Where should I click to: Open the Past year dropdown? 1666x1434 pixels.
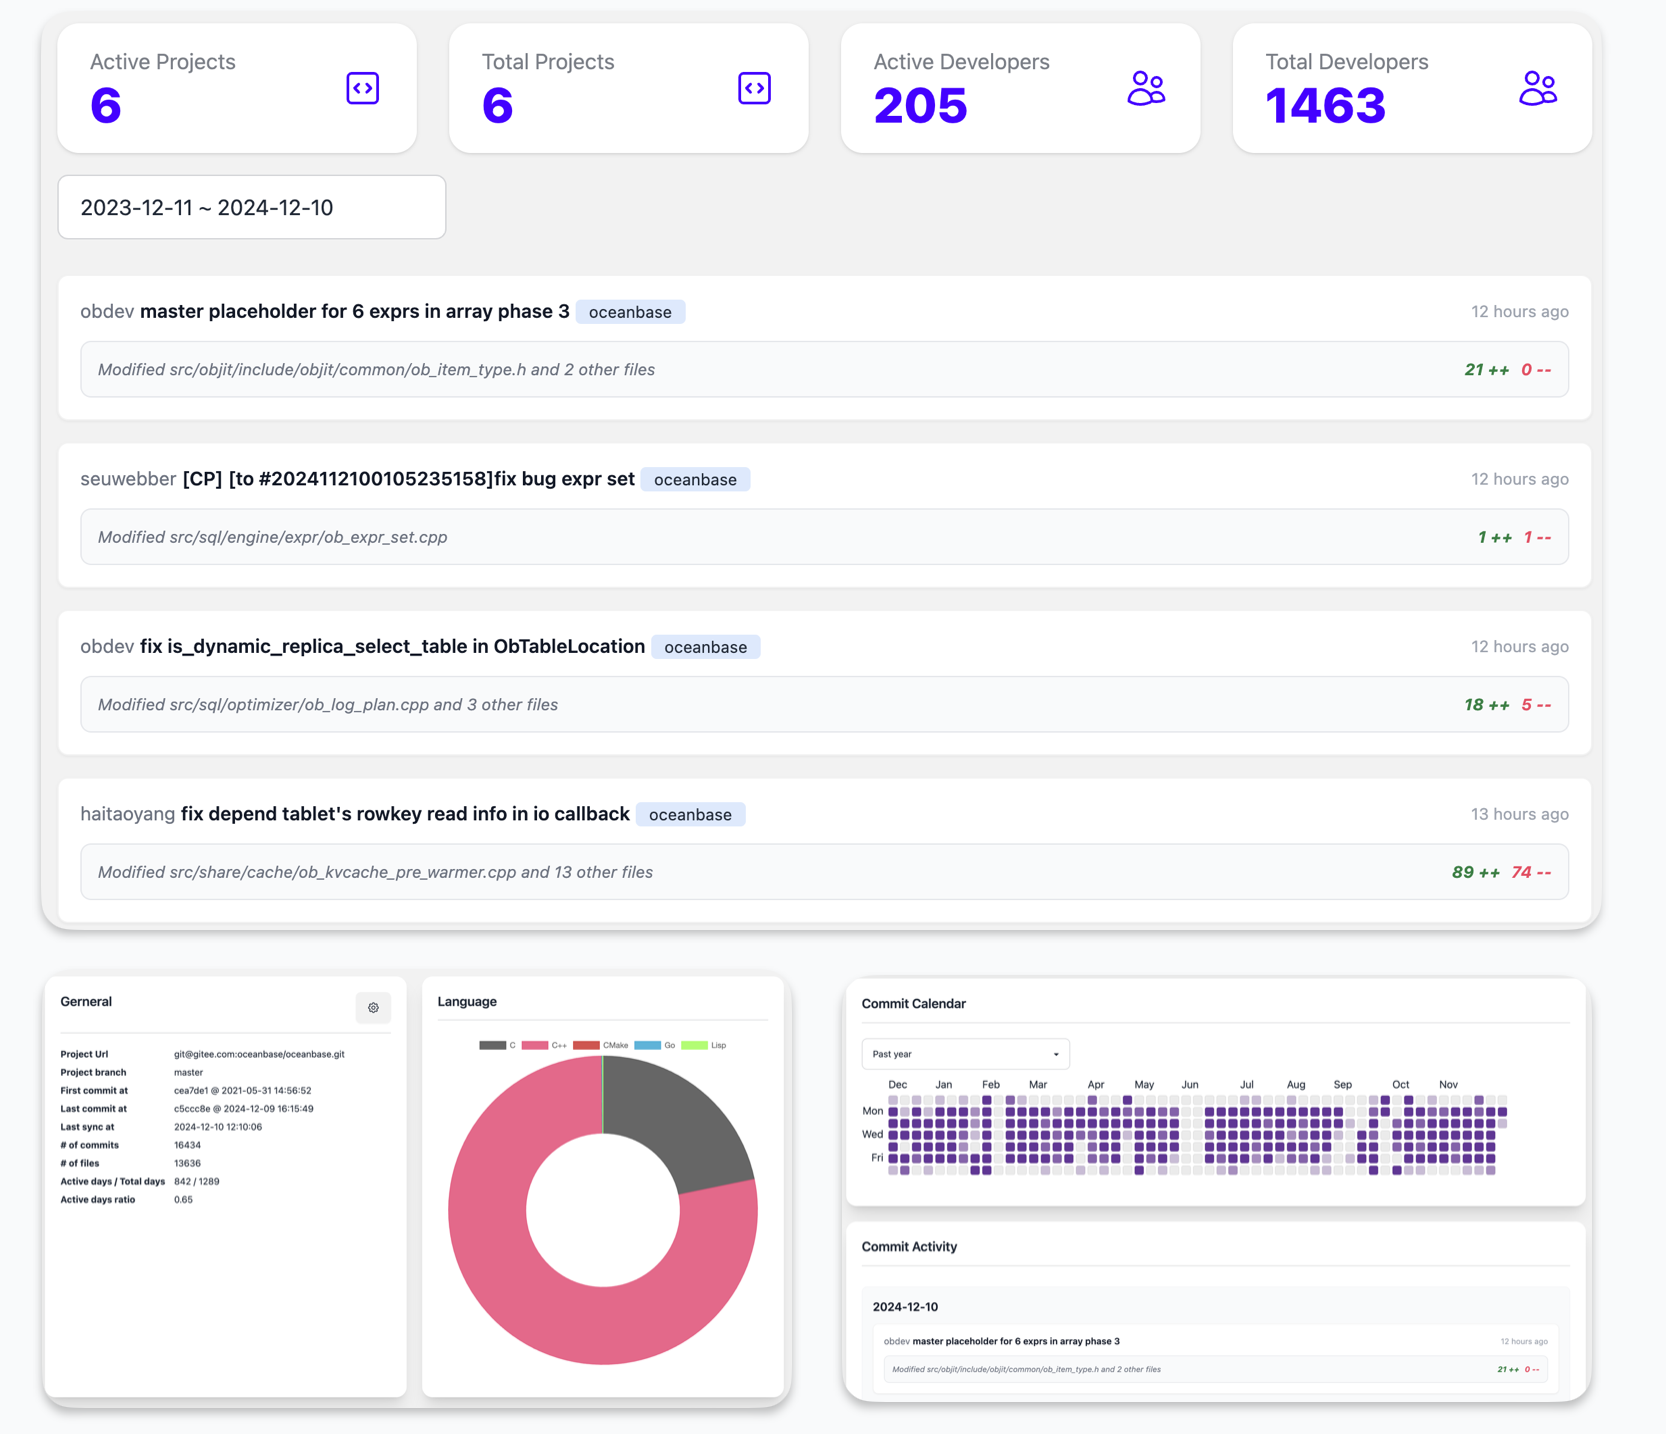[965, 1054]
